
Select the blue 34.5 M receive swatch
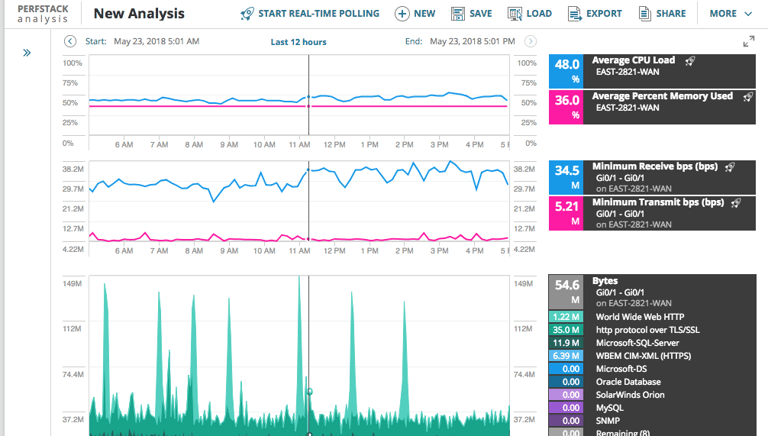click(566, 177)
